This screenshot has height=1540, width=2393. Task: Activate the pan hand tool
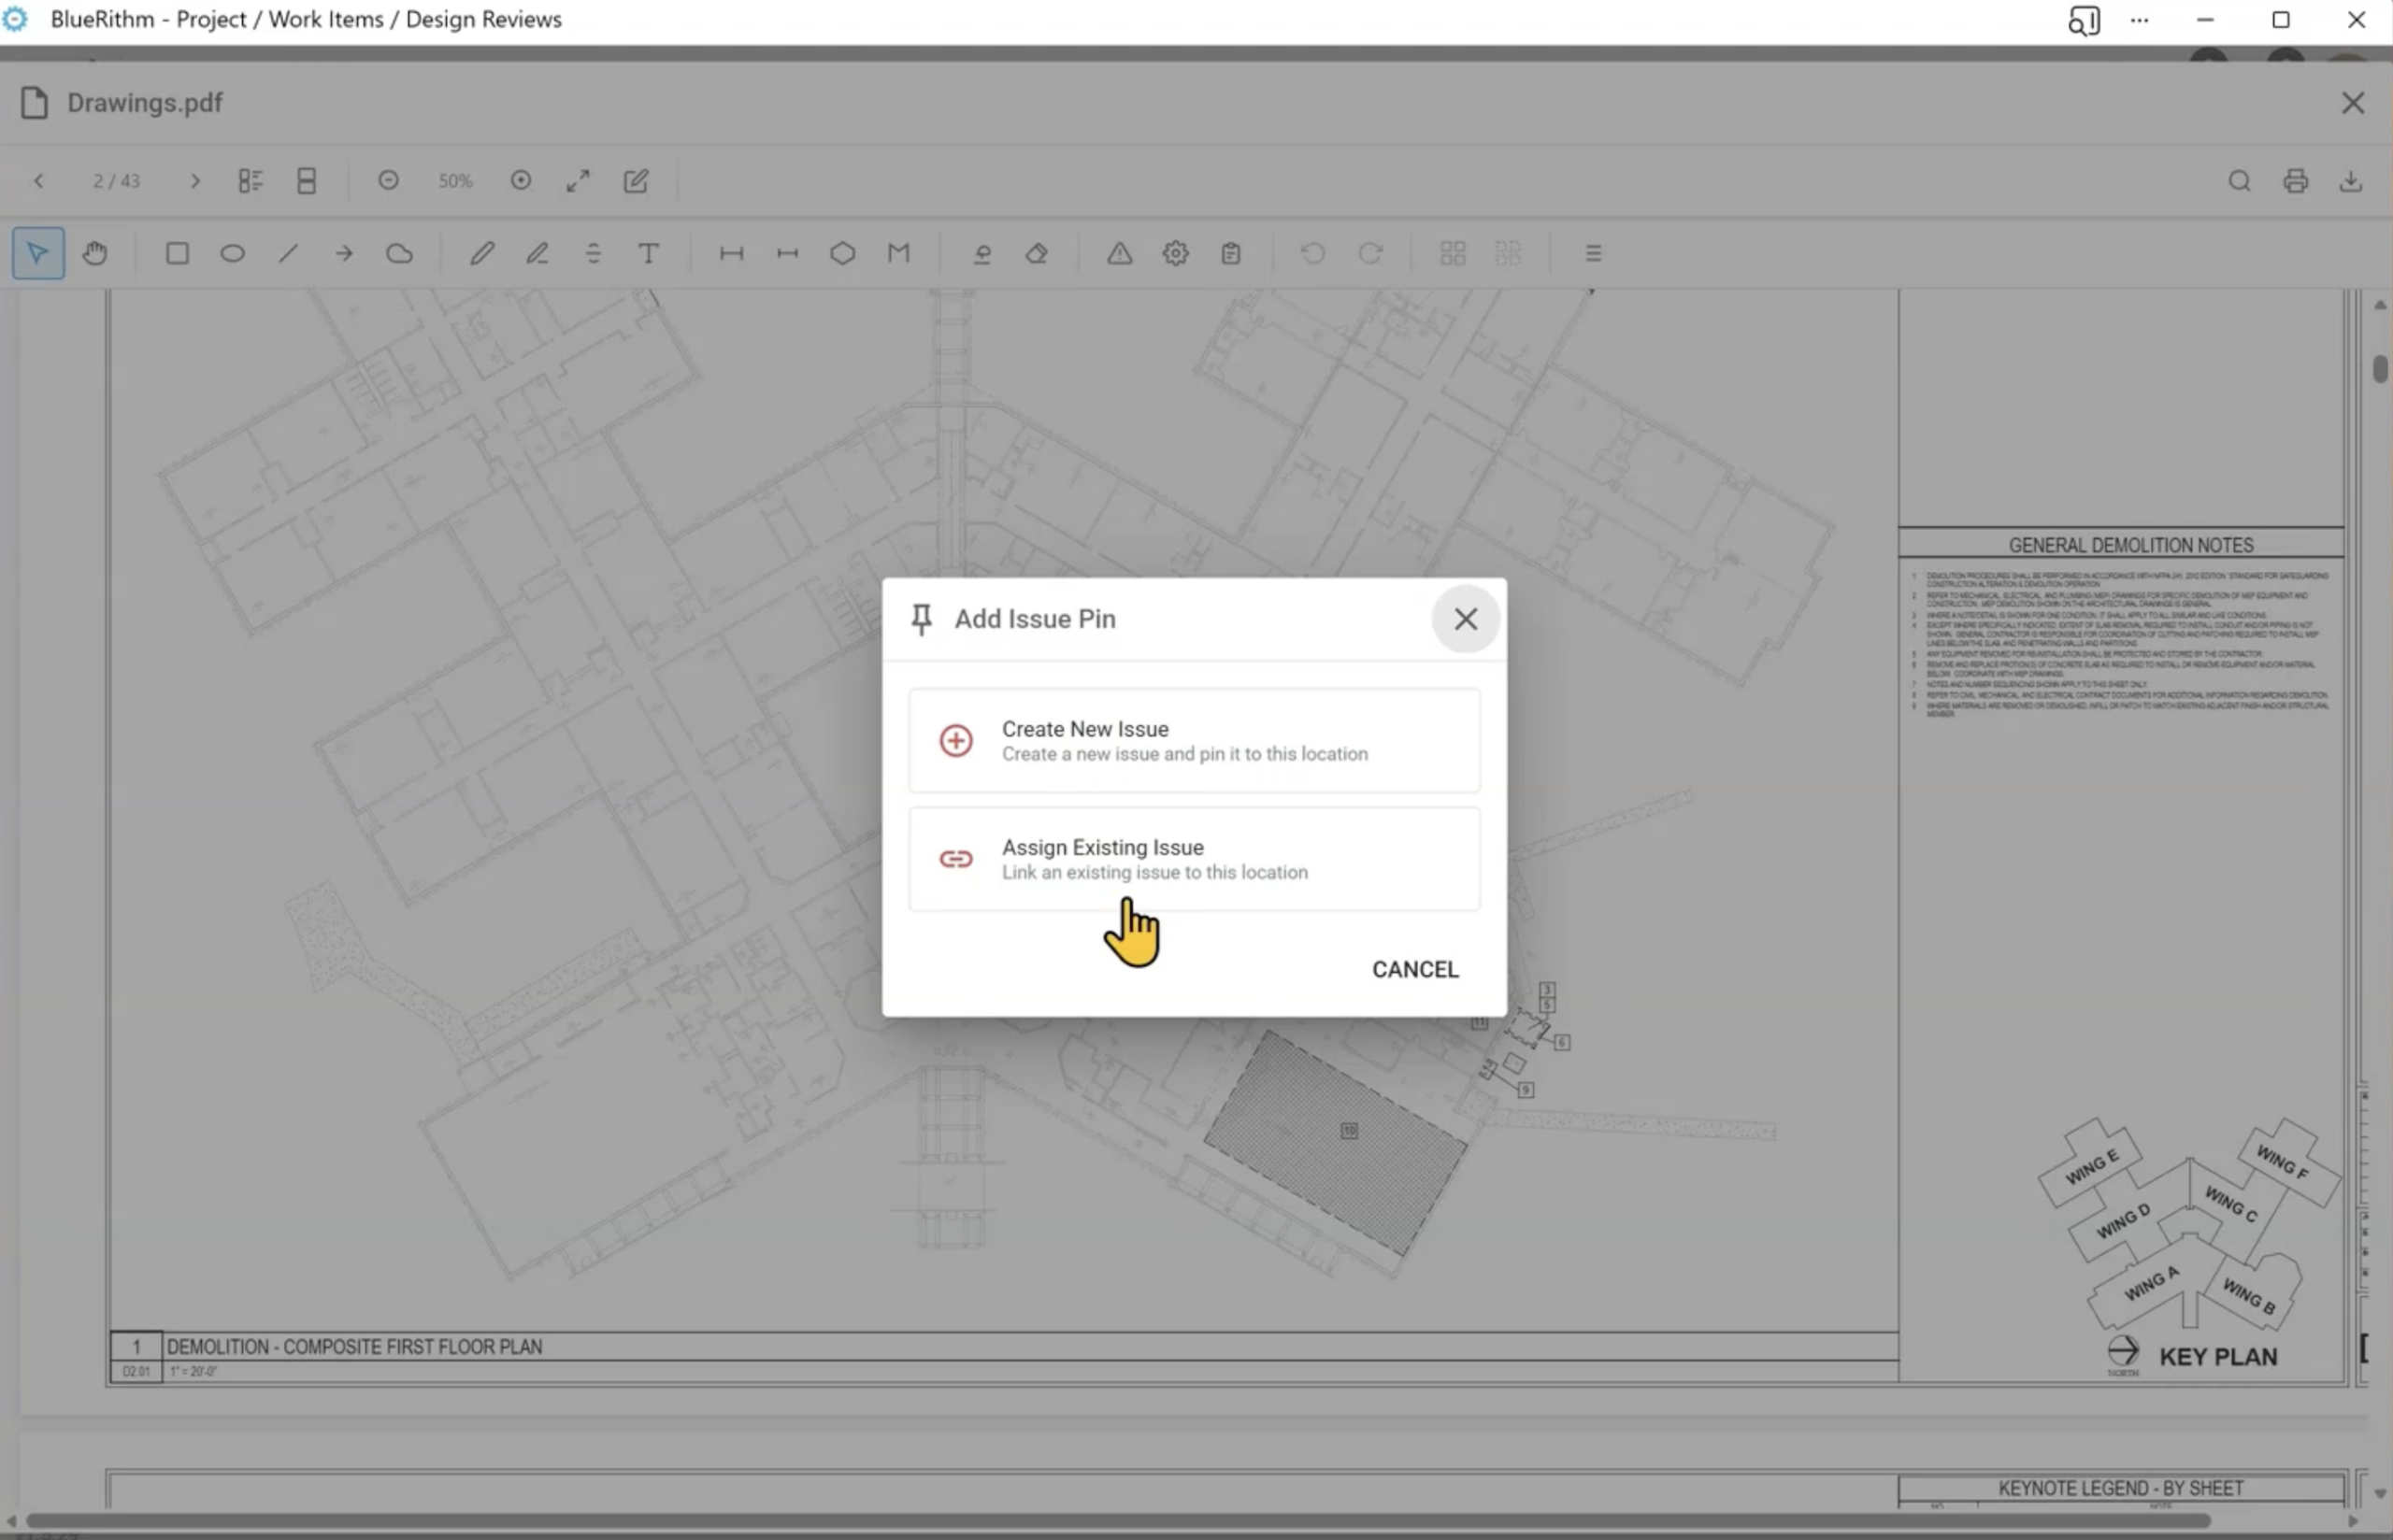[x=95, y=254]
